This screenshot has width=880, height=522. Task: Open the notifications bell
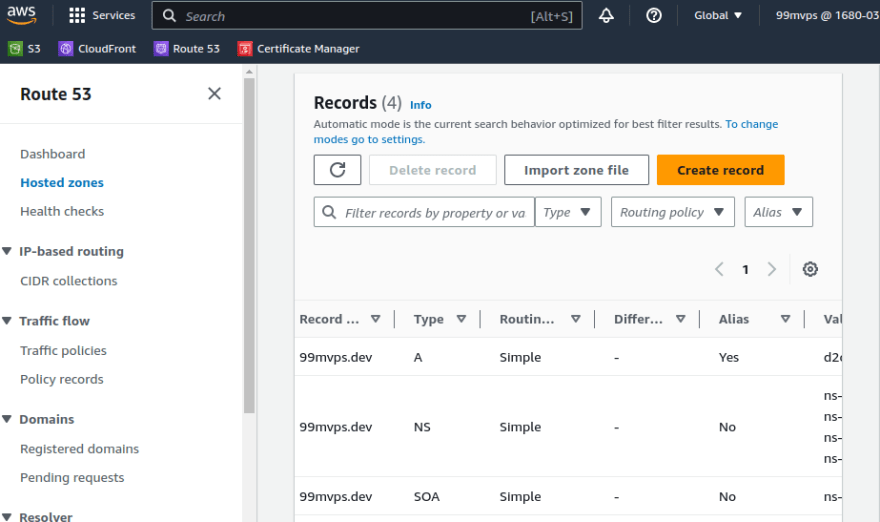point(606,15)
